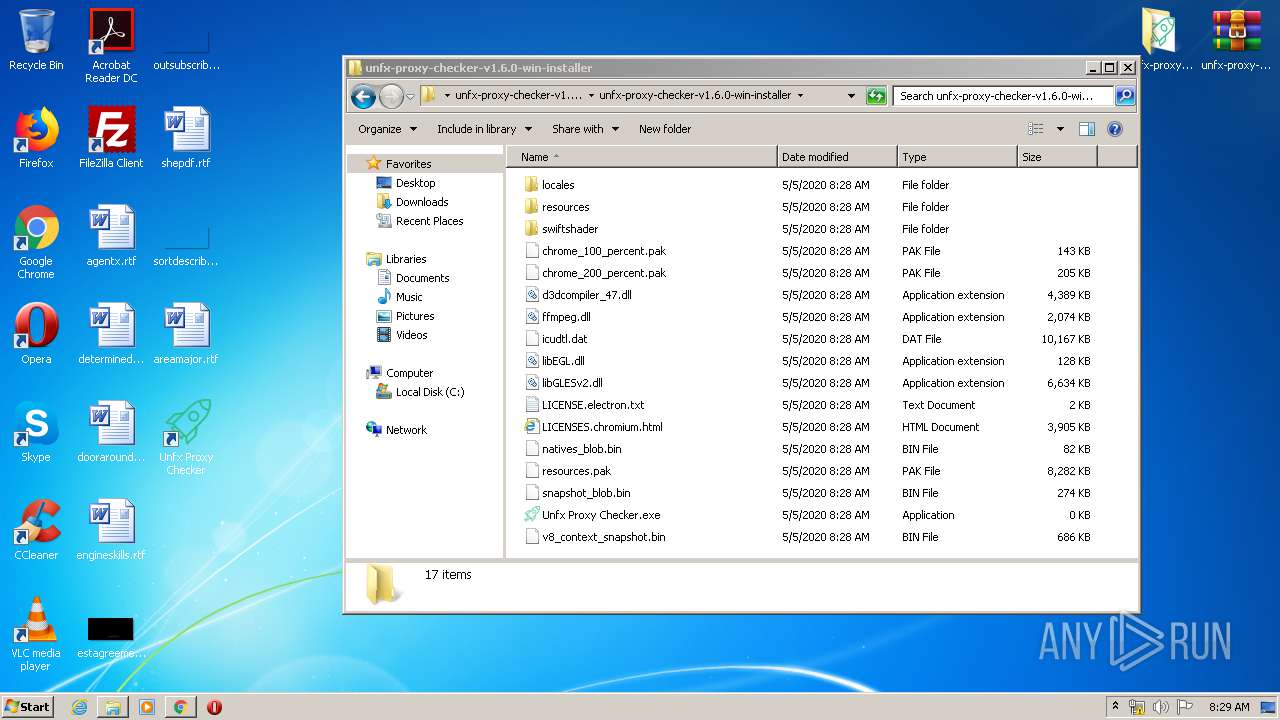Image resolution: width=1280 pixels, height=720 pixels.
Task: Open the LICENSES.chromium.html file
Action: pos(601,427)
